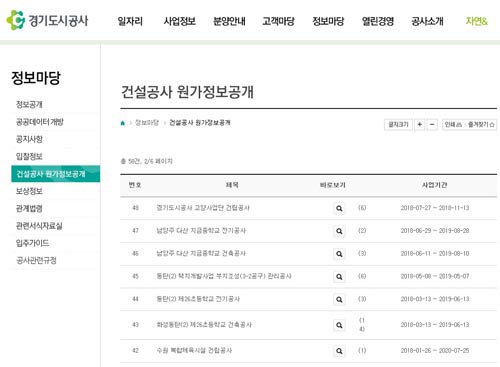The width and height of the screenshot is (500, 367).
Task: Open 화성동탄(2) 제26초등학교 건축공사 entry
Action: click(204, 325)
